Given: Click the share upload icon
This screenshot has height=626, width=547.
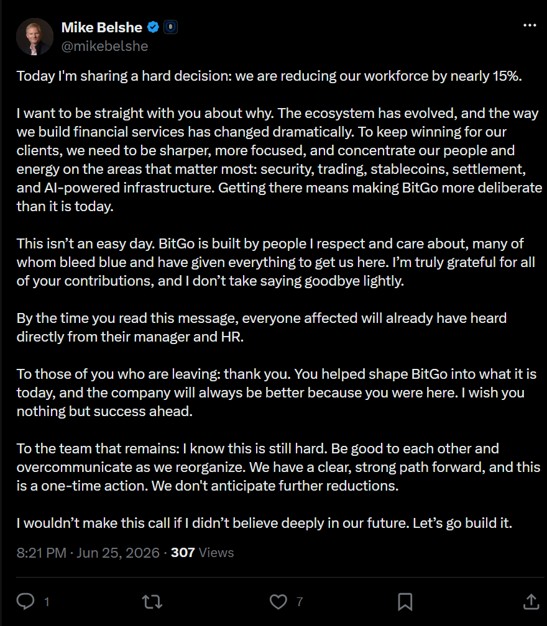Looking at the screenshot, I should coord(531,601).
